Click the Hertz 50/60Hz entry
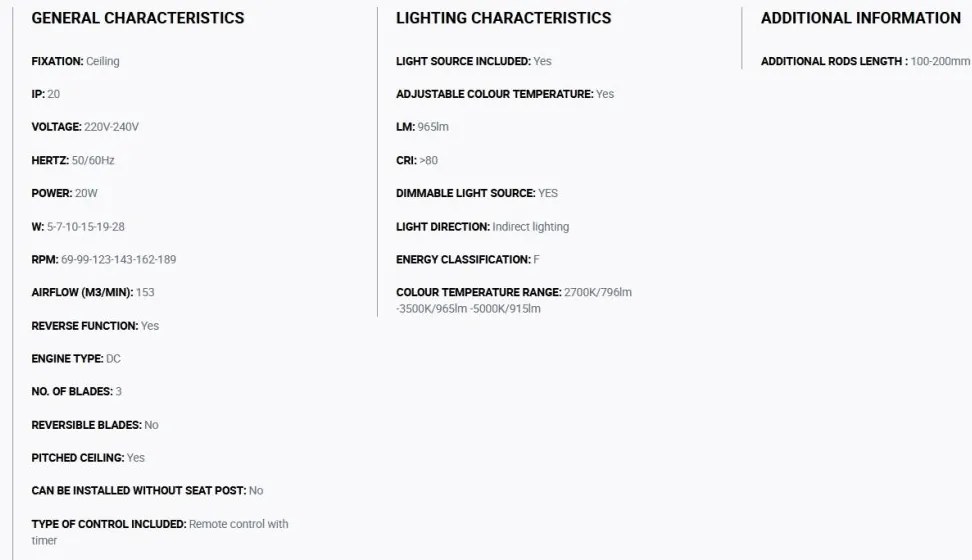Image resolution: width=972 pixels, height=560 pixels. point(73,161)
